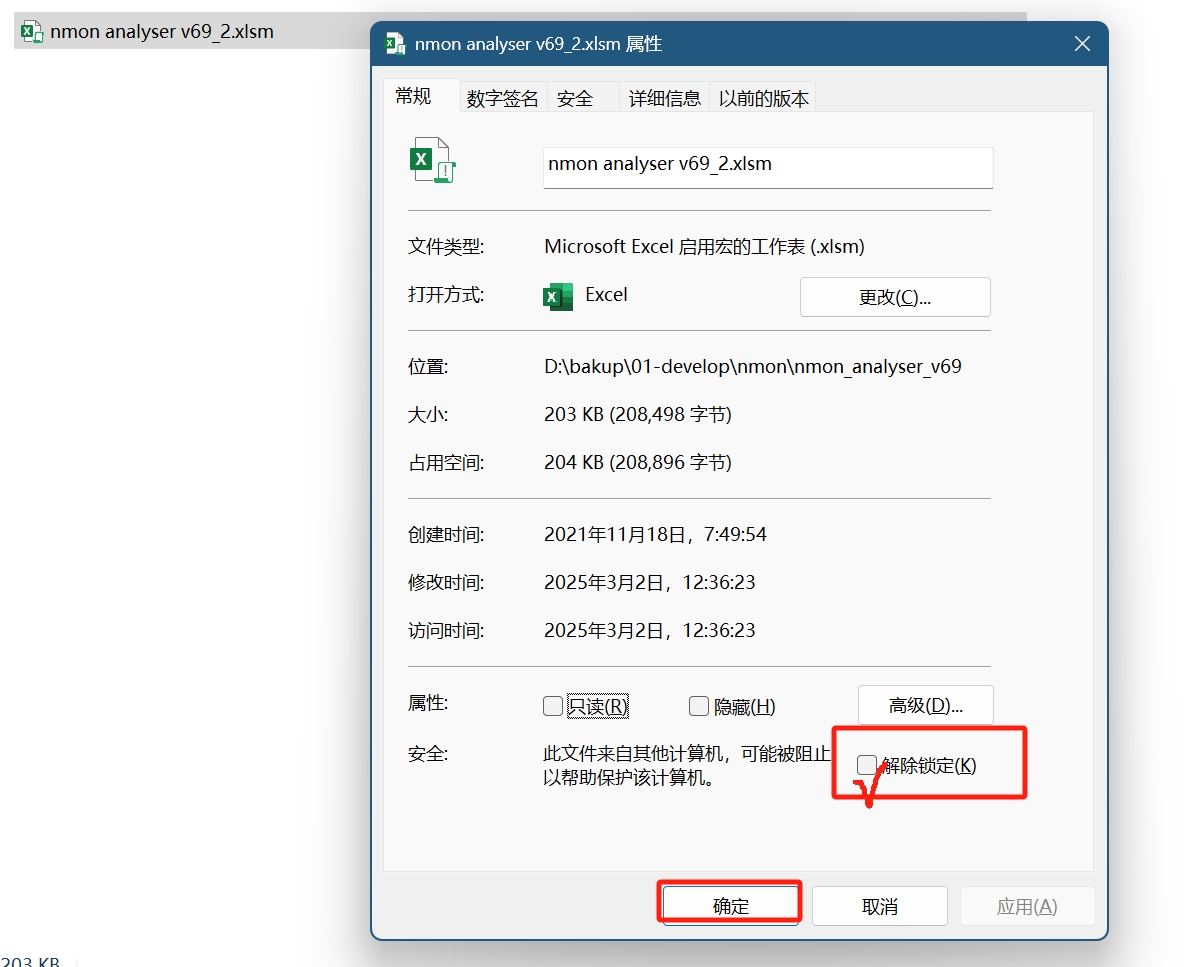Viewport: 1192px width, 967px height.
Task: Open the 安全 tab
Action: tap(575, 96)
